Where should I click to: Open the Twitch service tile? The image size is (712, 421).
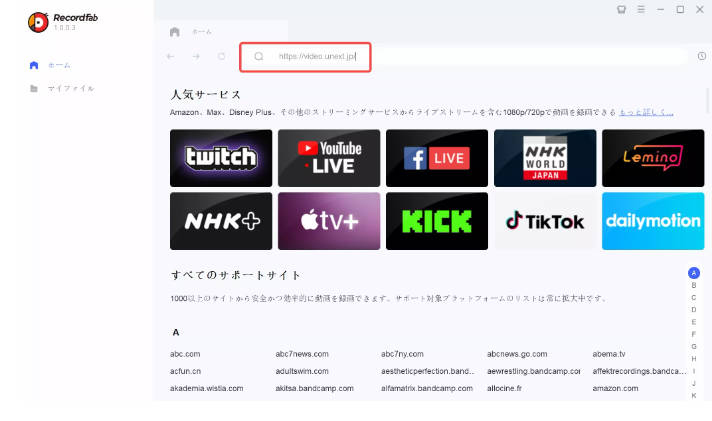coord(221,158)
